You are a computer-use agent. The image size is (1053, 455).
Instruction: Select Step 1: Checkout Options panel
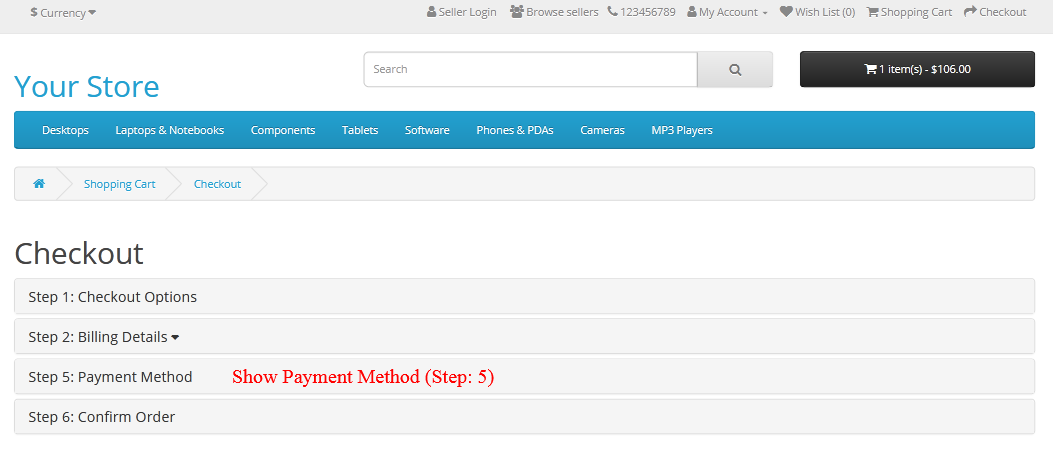click(x=524, y=297)
